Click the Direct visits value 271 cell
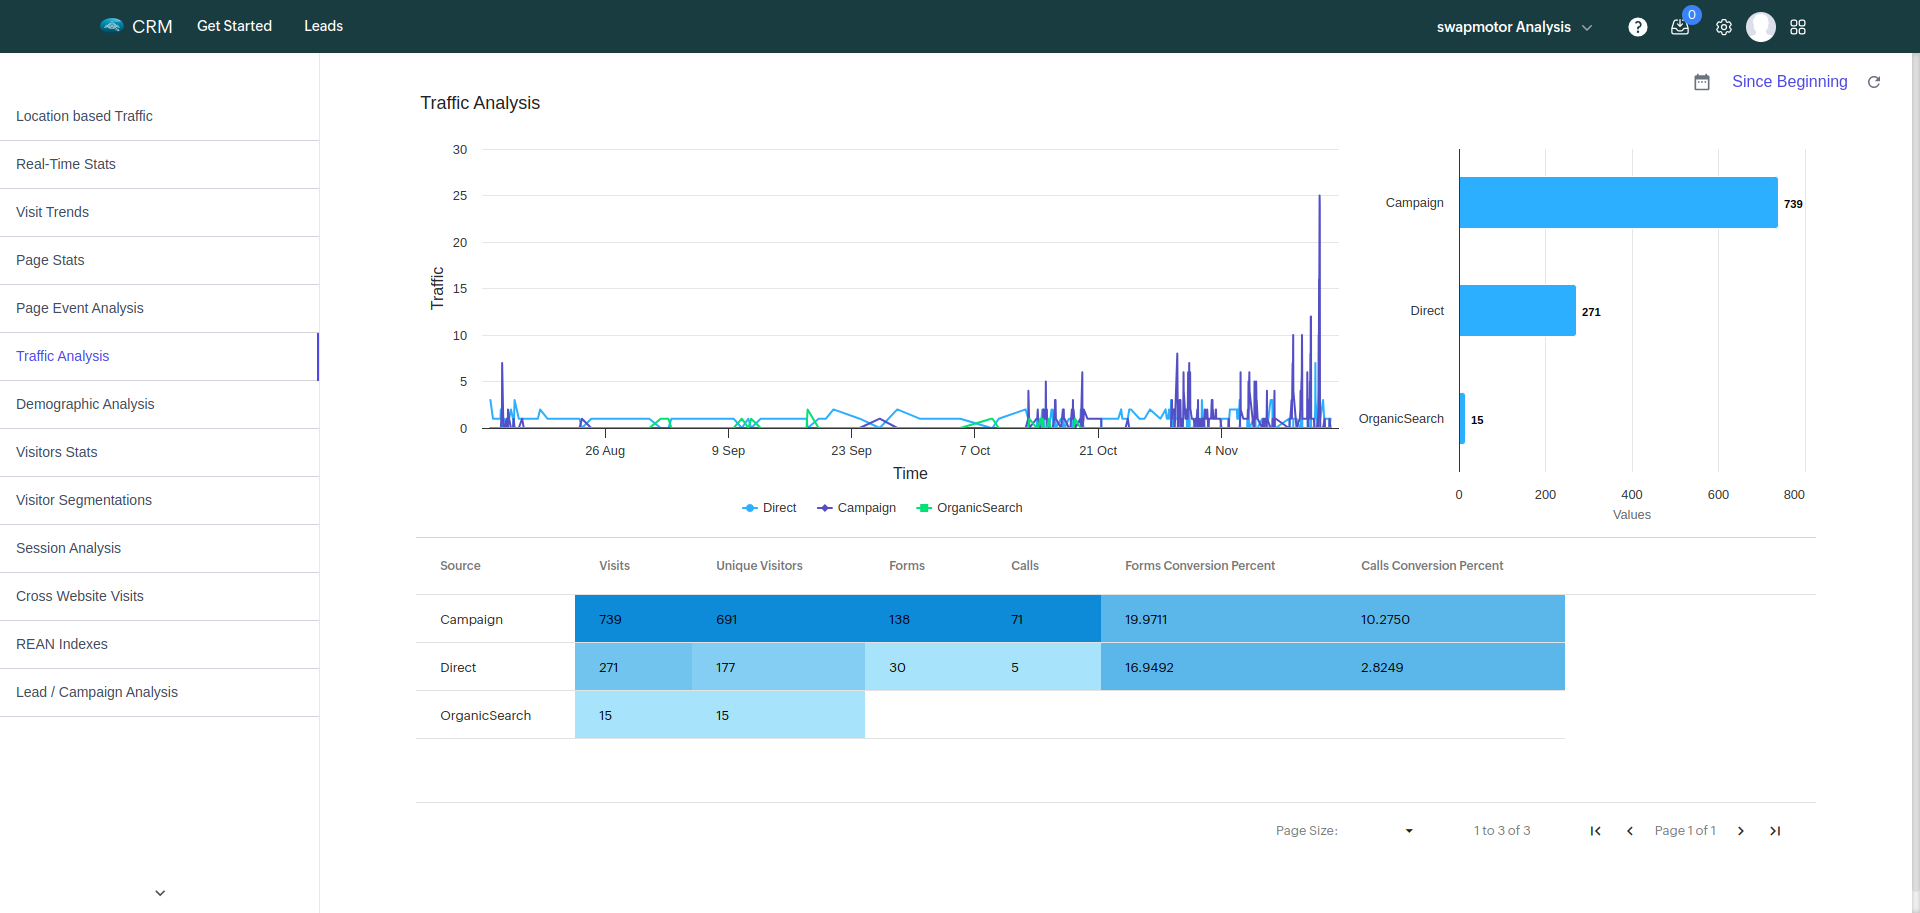Image resolution: width=1920 pixels, height=913 pixels. point(633,667)
